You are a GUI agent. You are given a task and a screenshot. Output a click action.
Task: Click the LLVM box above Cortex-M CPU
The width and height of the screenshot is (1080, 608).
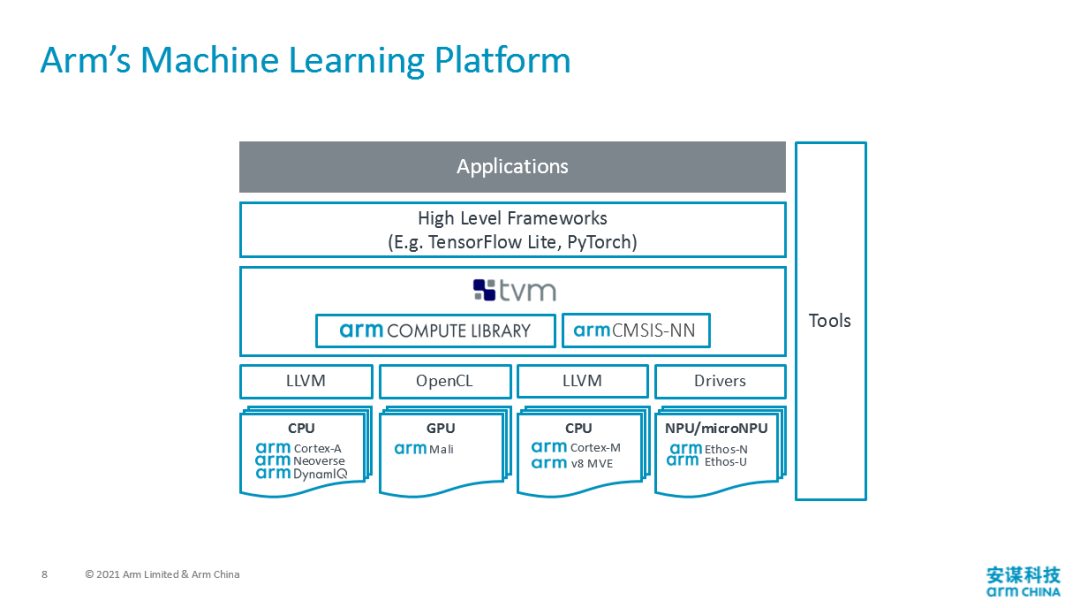click(582, 381)
